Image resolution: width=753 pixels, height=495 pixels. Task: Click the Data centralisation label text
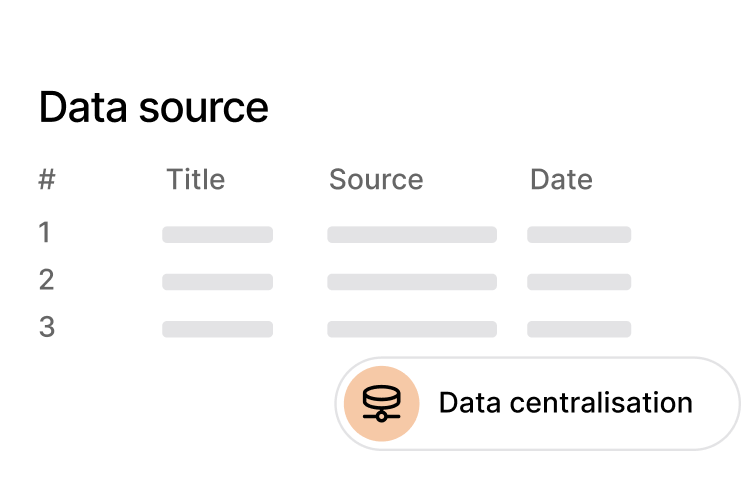tap(565, 403)
